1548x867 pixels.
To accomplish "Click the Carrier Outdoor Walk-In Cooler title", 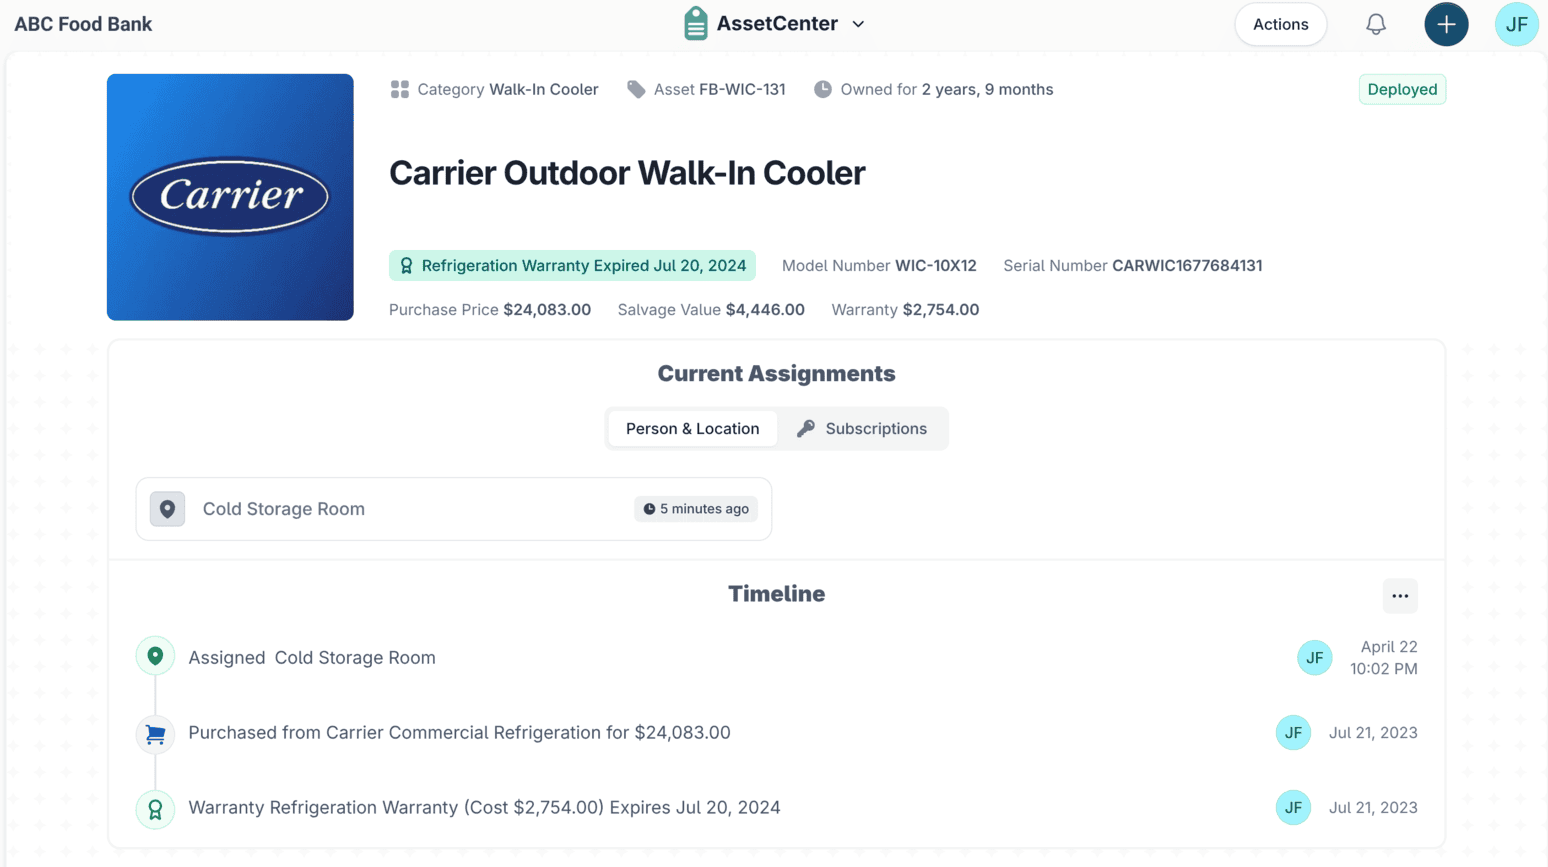I will pyautogui.click(x=627, y=173).
